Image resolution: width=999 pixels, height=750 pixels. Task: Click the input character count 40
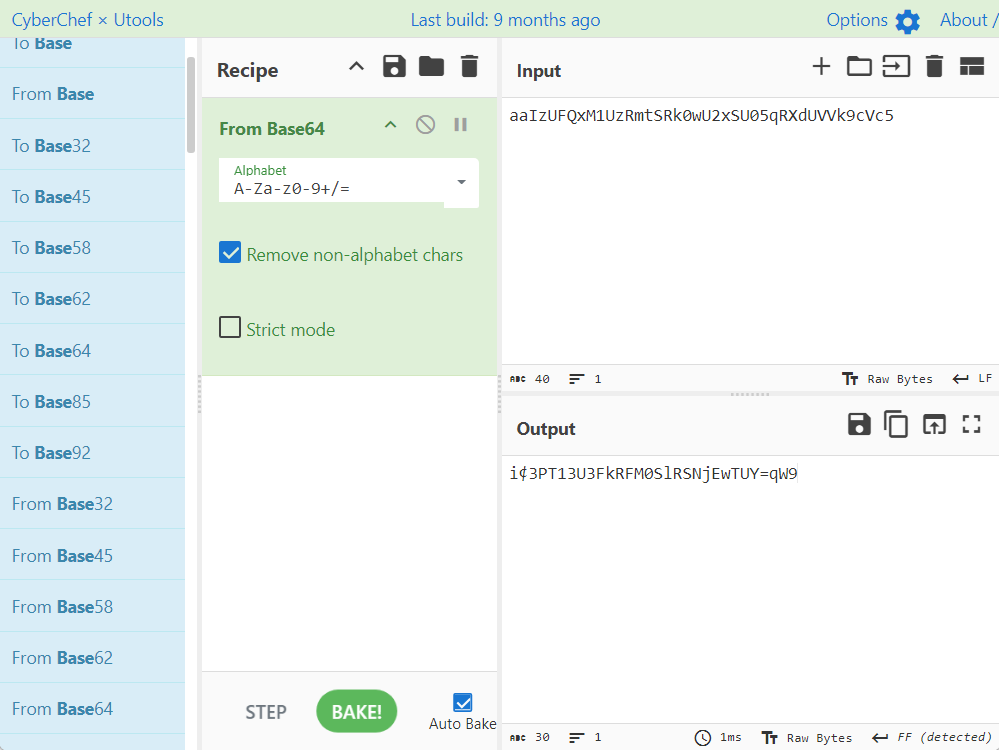529,379
